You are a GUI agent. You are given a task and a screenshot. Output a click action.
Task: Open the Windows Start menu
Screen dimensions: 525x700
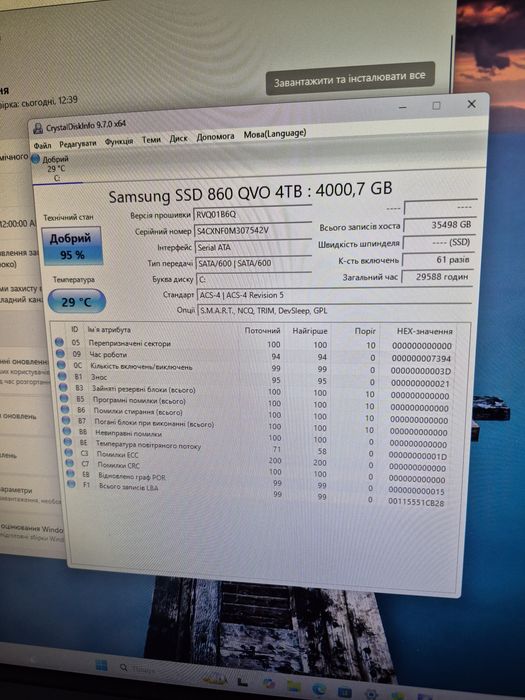coord(102,666)
